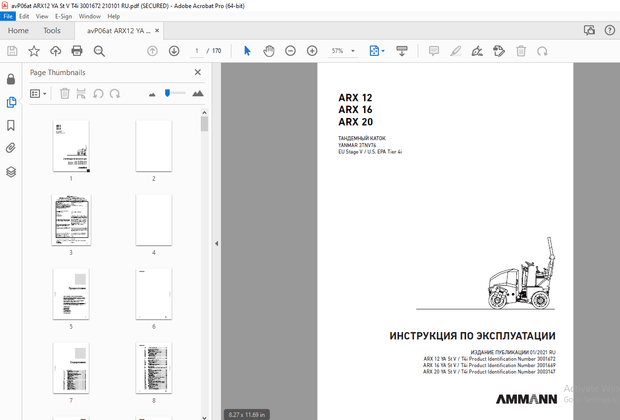
Task: Delete pages icon in thumbnails panel
Action: point(64,94)
